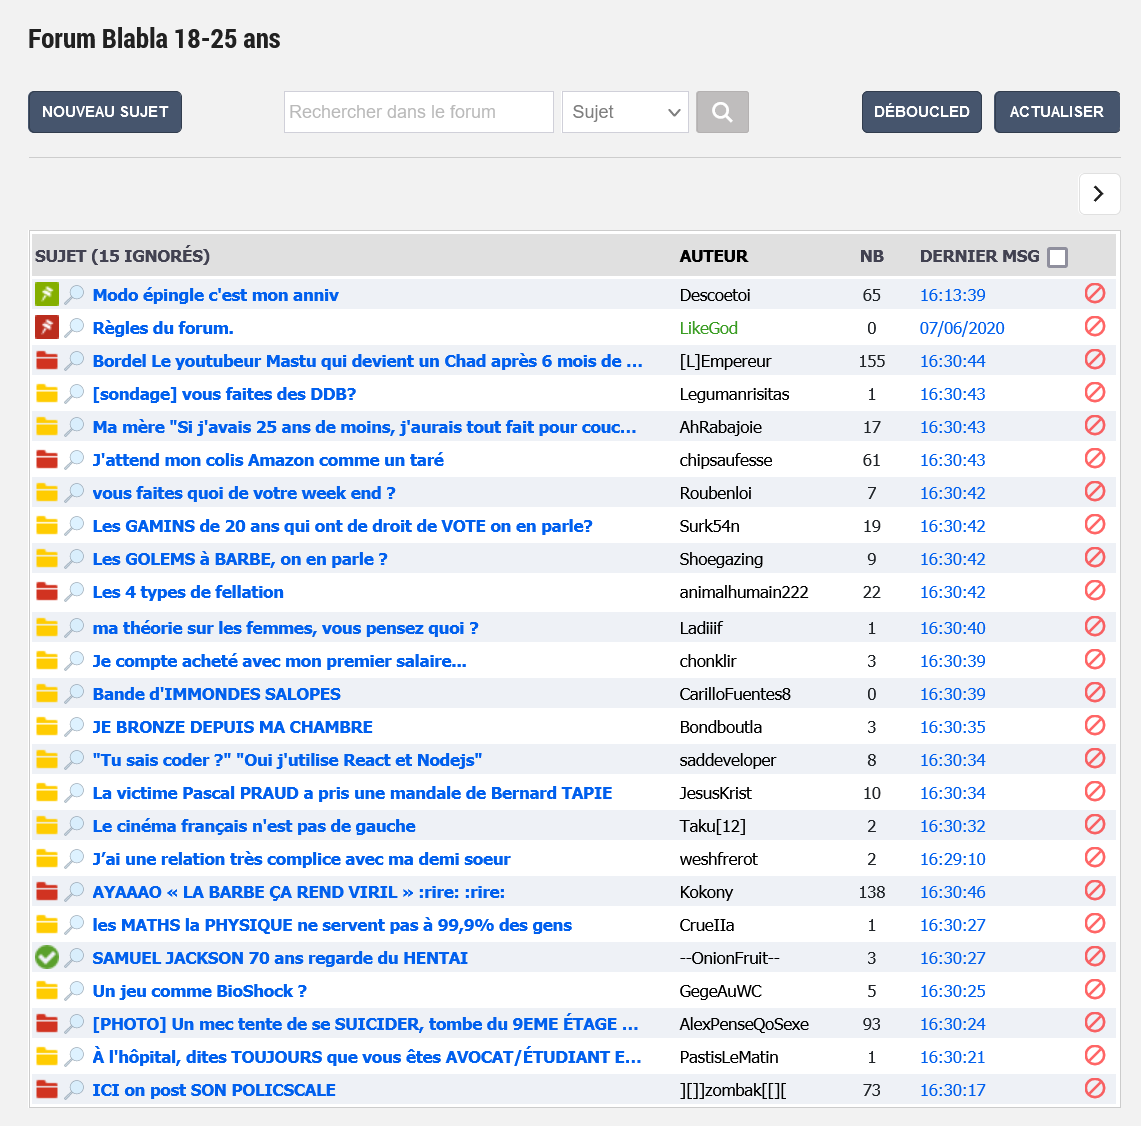Open topic Le cinéma français n'est pas de gauche

[254, 826]
